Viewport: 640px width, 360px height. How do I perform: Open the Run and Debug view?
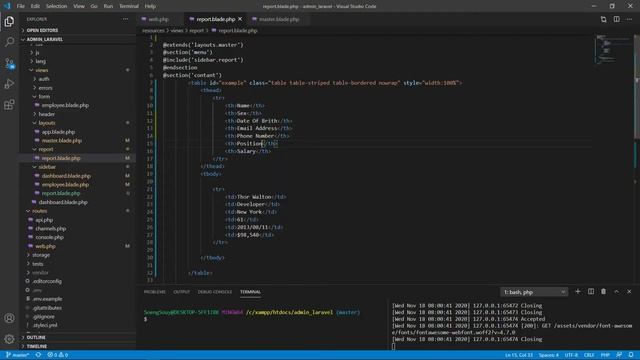click(x=9, y=84)
